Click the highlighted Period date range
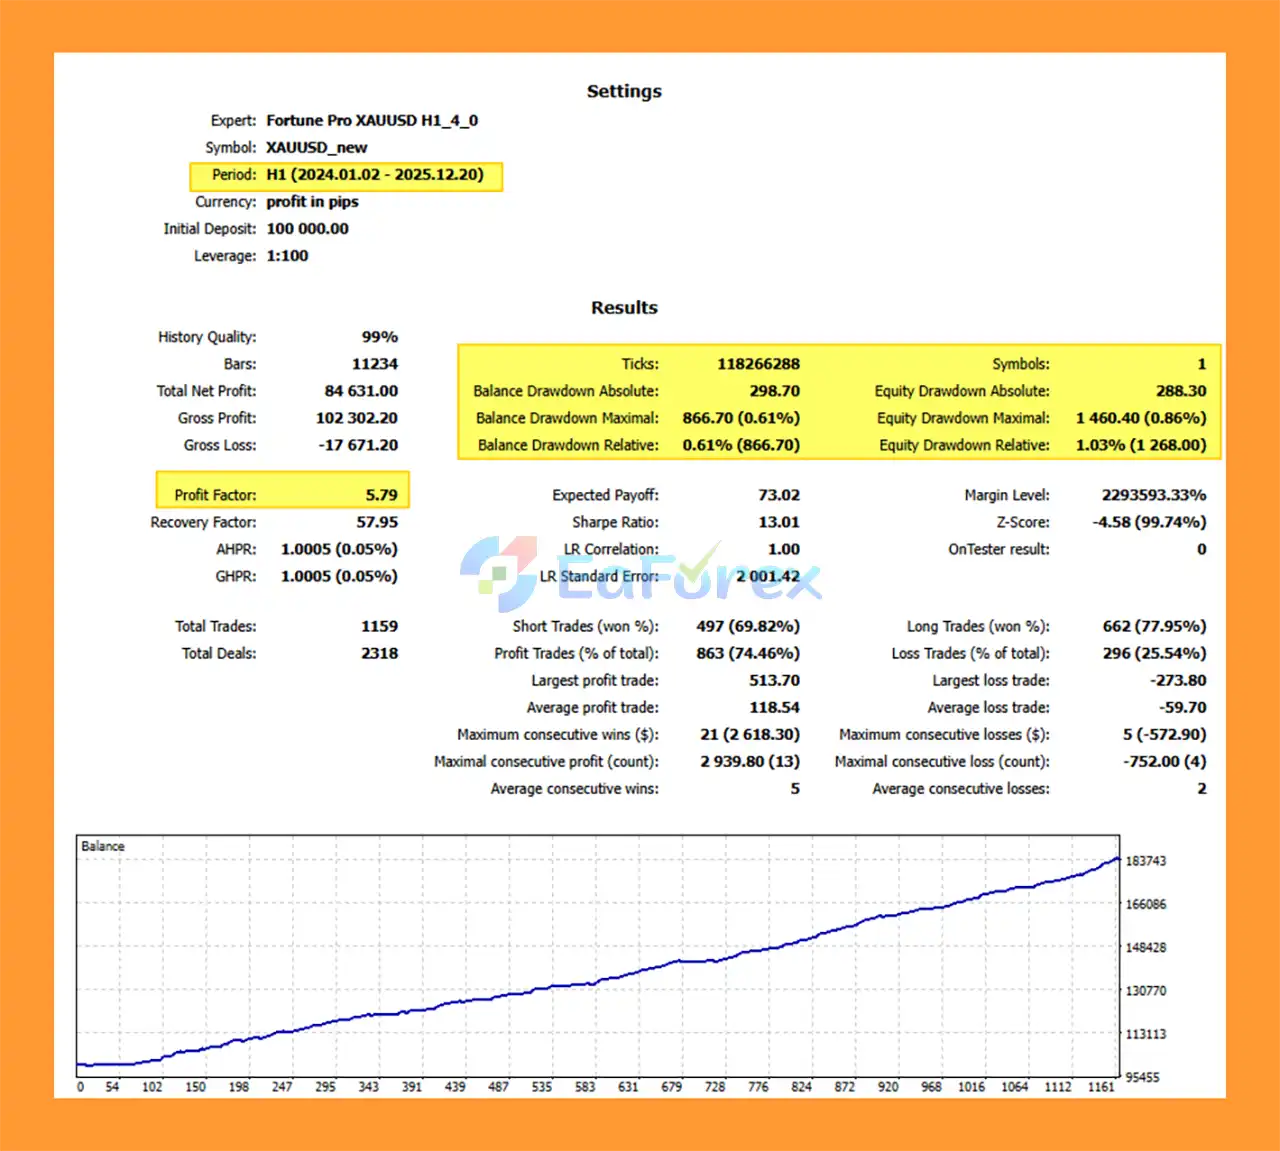The height and width of the screenshot is (1151, 1280). coord(374,175)
